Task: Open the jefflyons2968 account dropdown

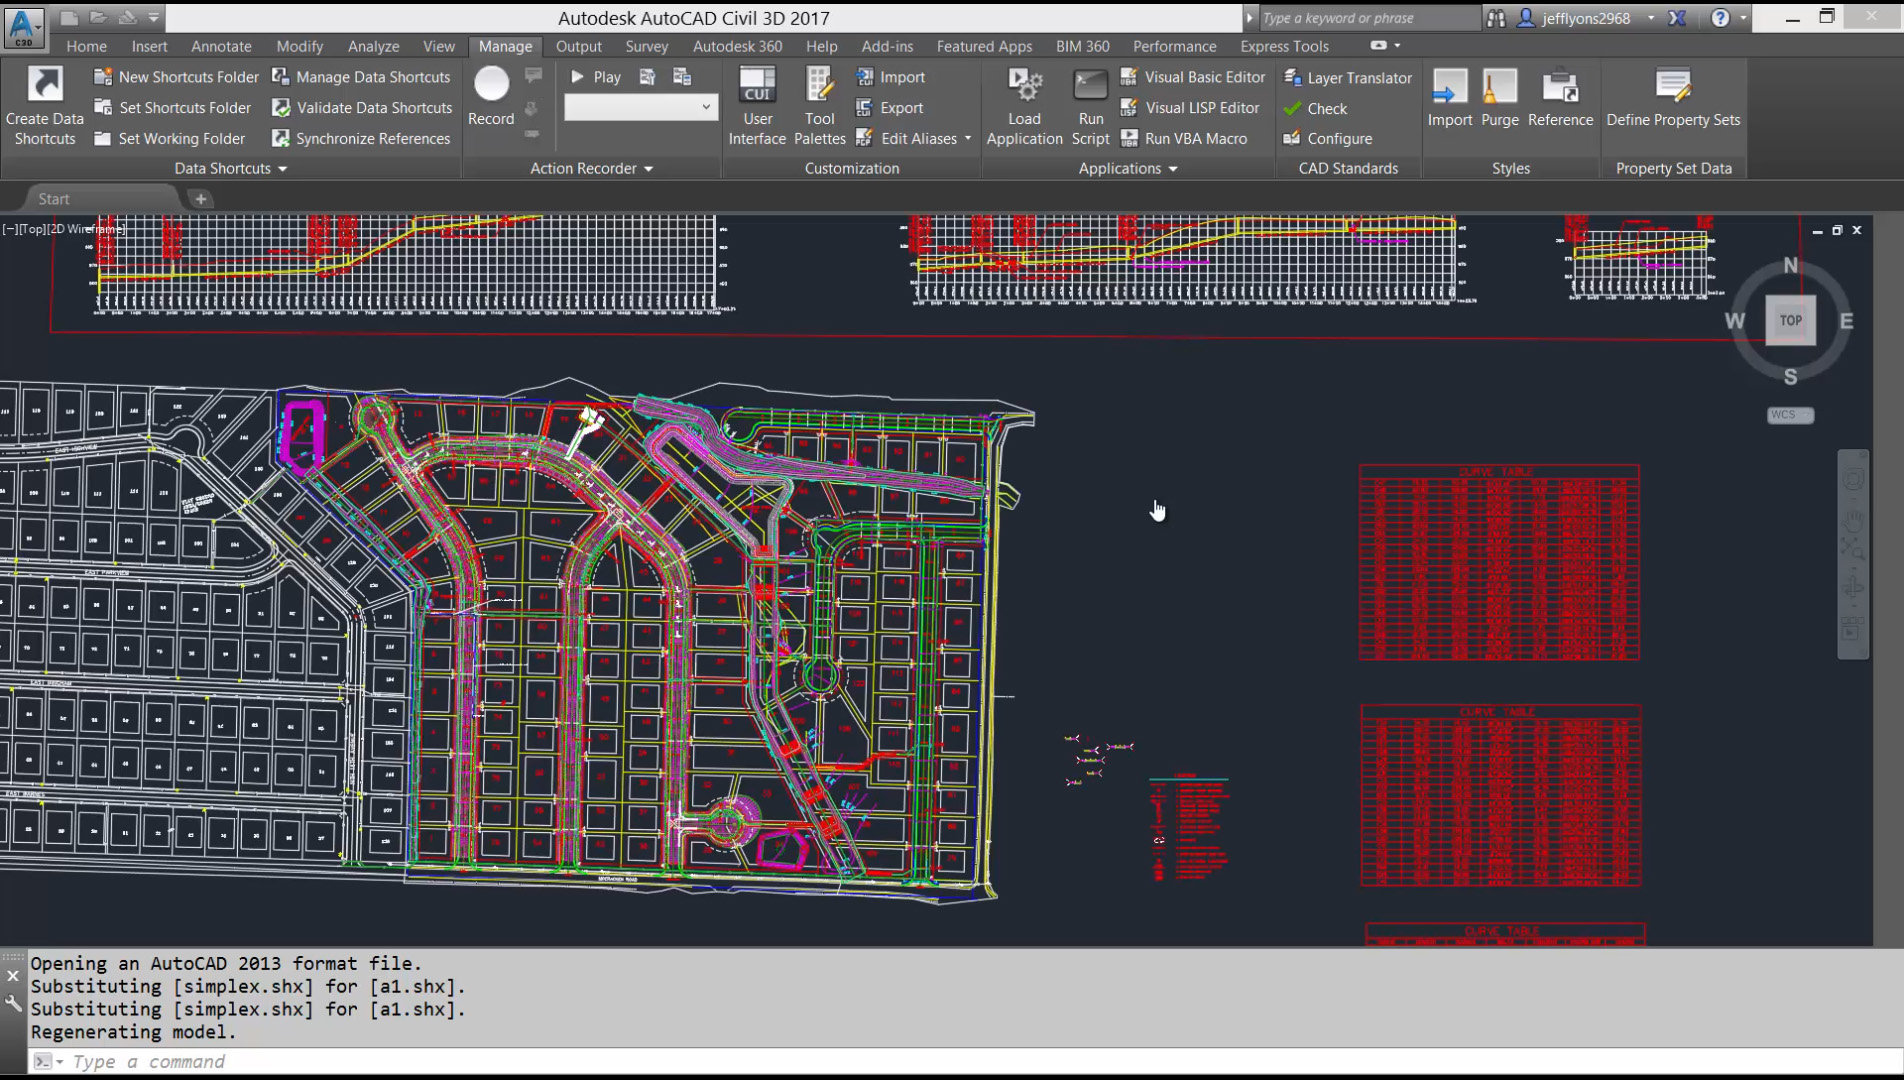Action: (1651, 18)
